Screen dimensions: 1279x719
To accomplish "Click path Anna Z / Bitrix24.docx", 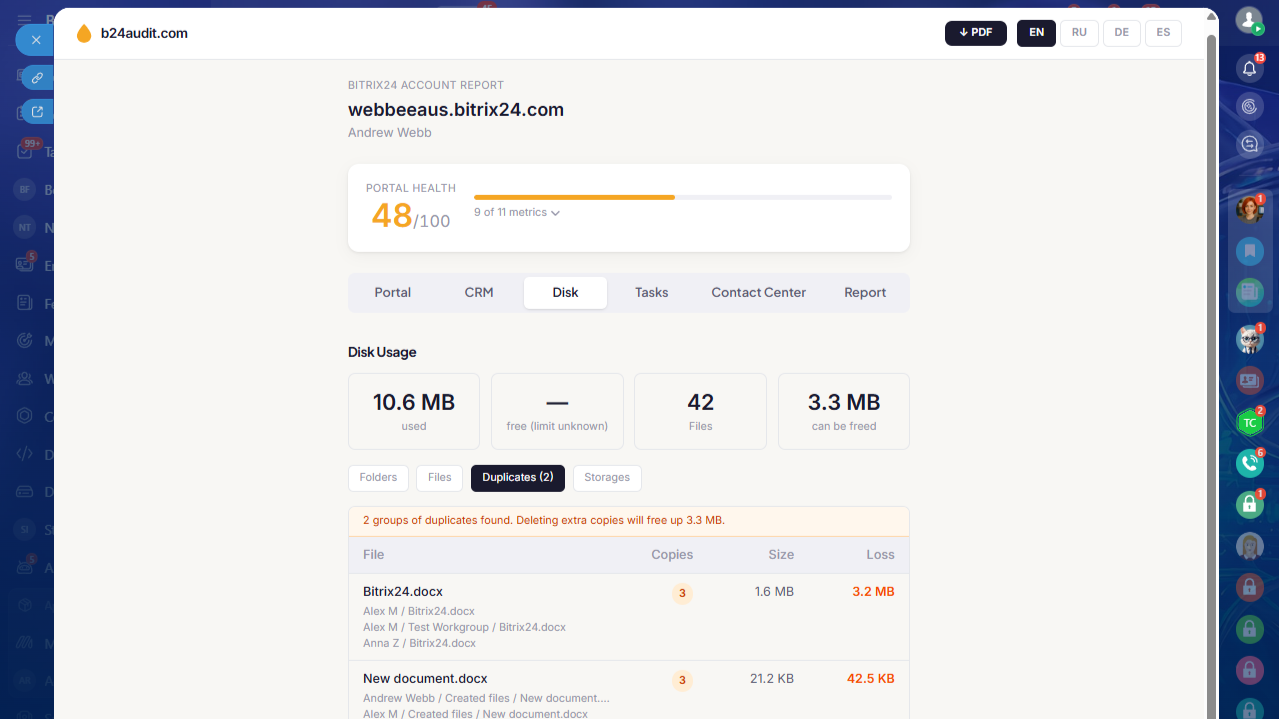I will coord(419,643).
